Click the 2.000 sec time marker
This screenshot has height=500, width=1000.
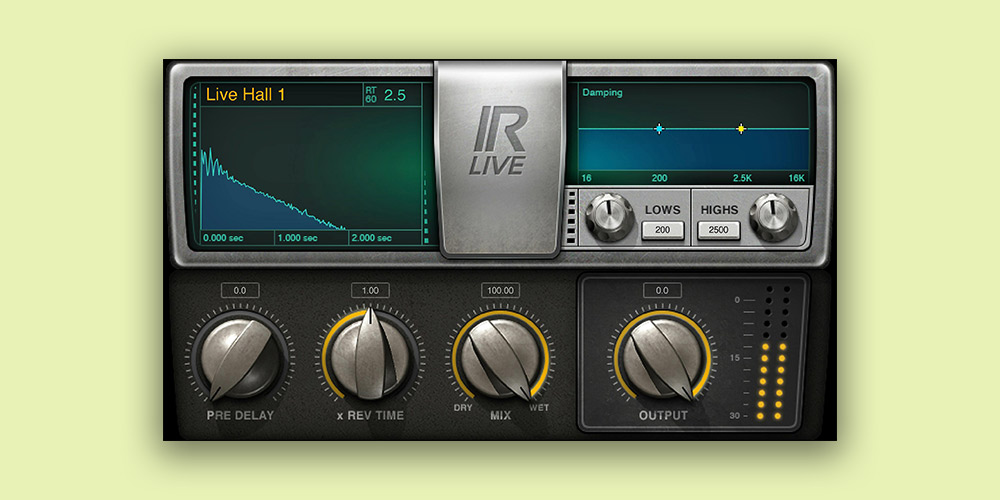372,238
